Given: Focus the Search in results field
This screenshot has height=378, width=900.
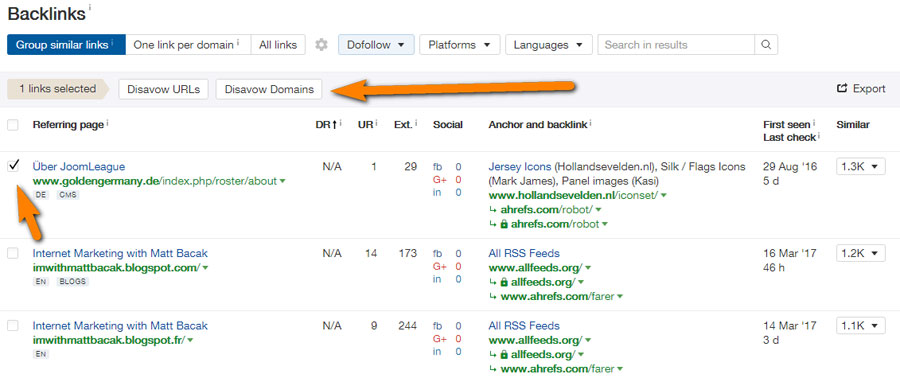Looking at the screenshot, I should [676, 45].
